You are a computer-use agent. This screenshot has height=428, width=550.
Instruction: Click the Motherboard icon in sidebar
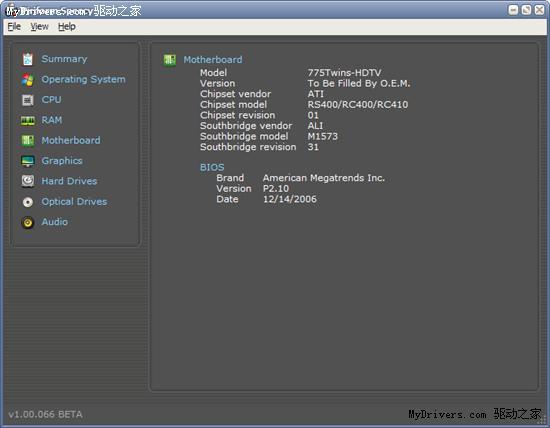[x=28, y=141]
